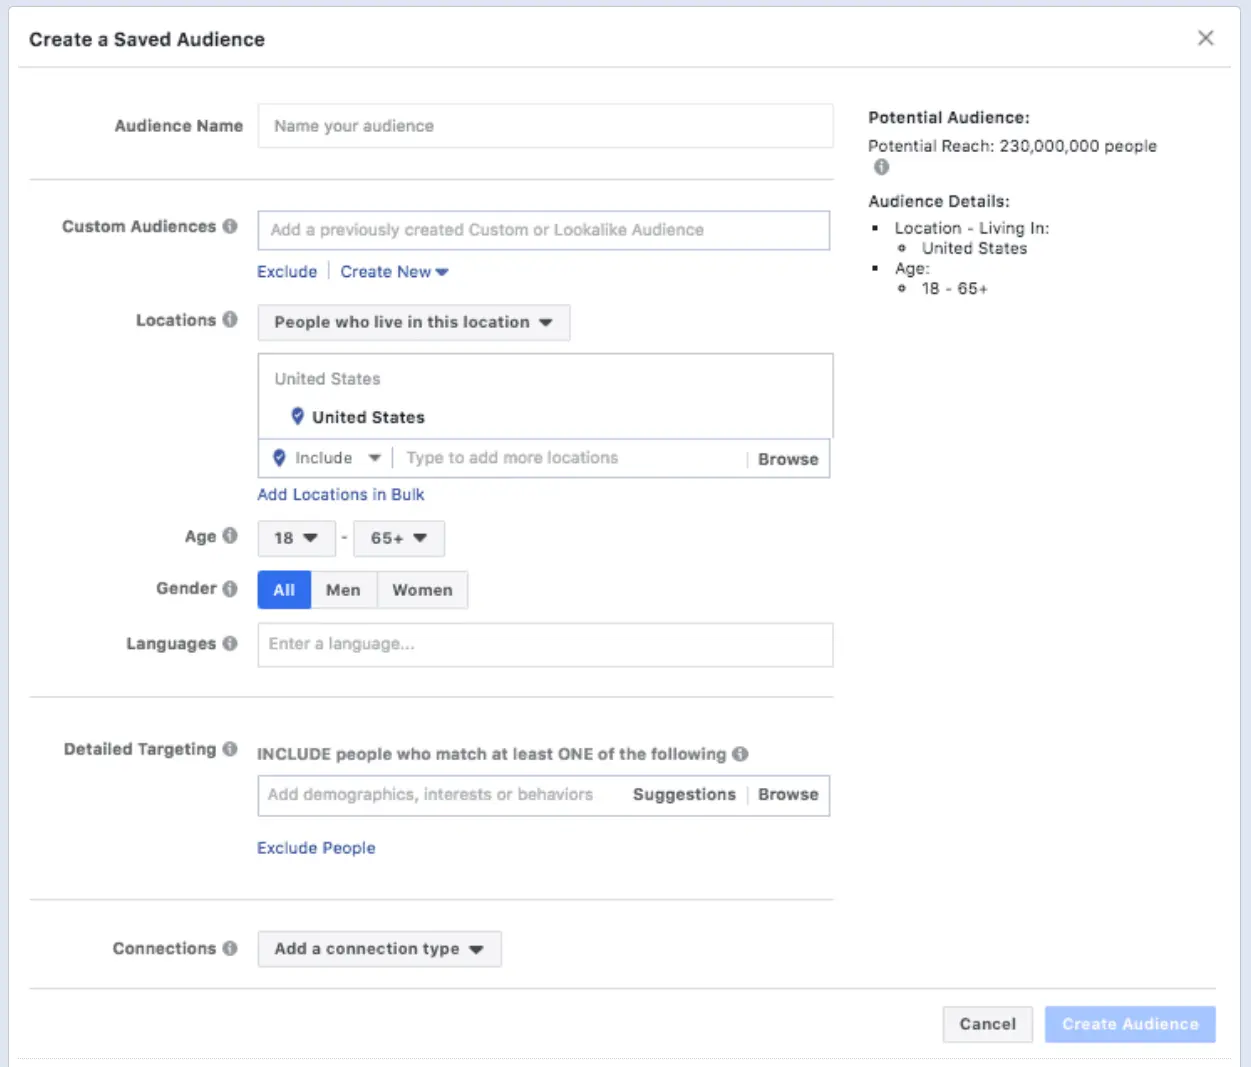Click the Add Locations in Bulk link
The image size is (1251, 1067).
[341, 494]
